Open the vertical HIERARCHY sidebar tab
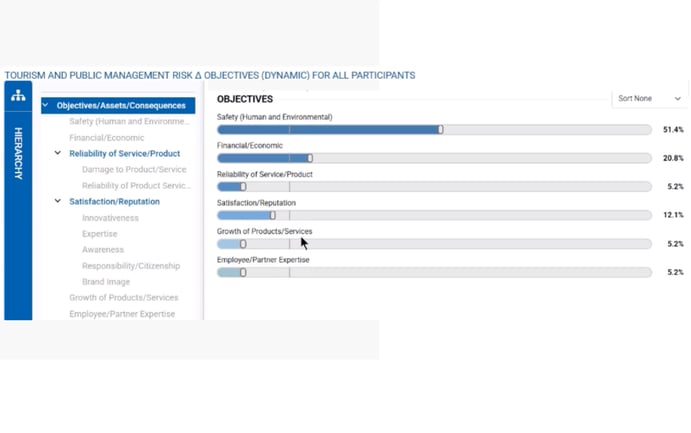The image size is (691, 433). pos(18,153)
